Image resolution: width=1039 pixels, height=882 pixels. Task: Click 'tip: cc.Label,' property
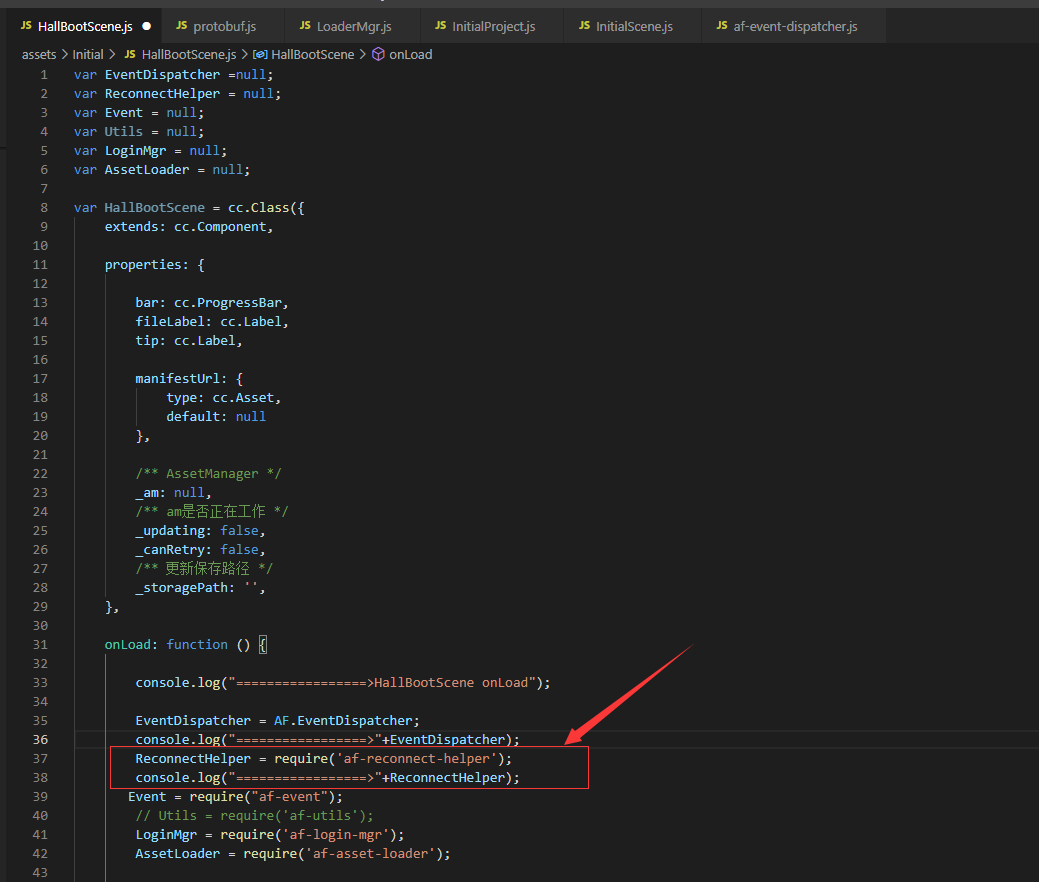189,341
